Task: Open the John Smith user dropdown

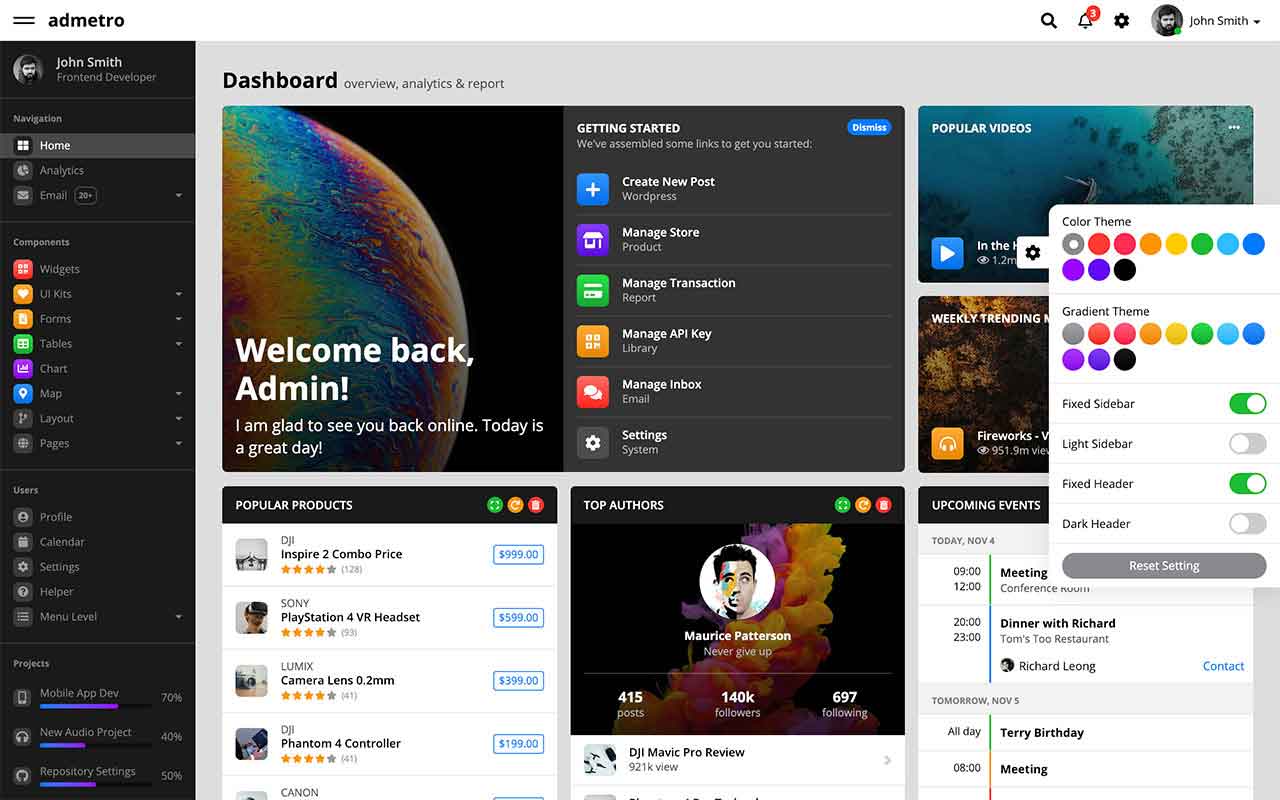Action: (x=1206, y=21)
